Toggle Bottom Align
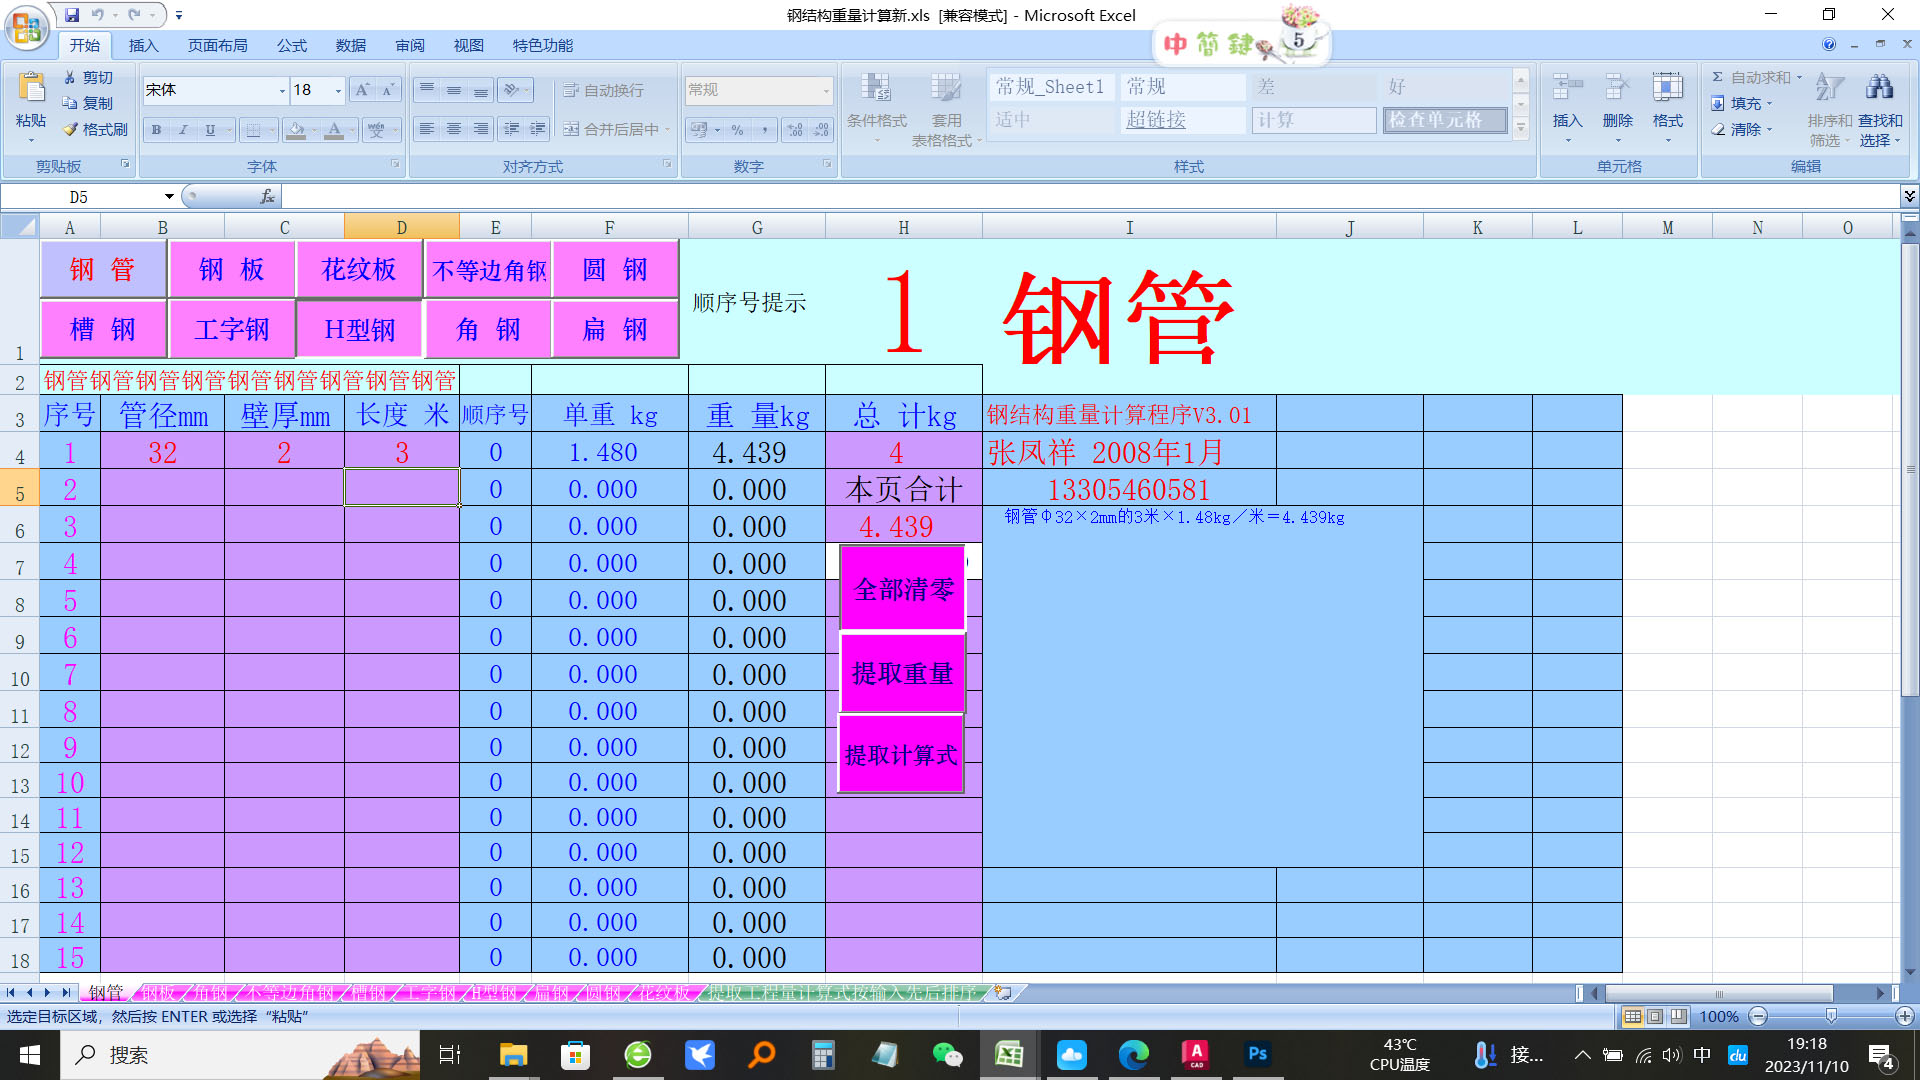 [x=481, y=90]
